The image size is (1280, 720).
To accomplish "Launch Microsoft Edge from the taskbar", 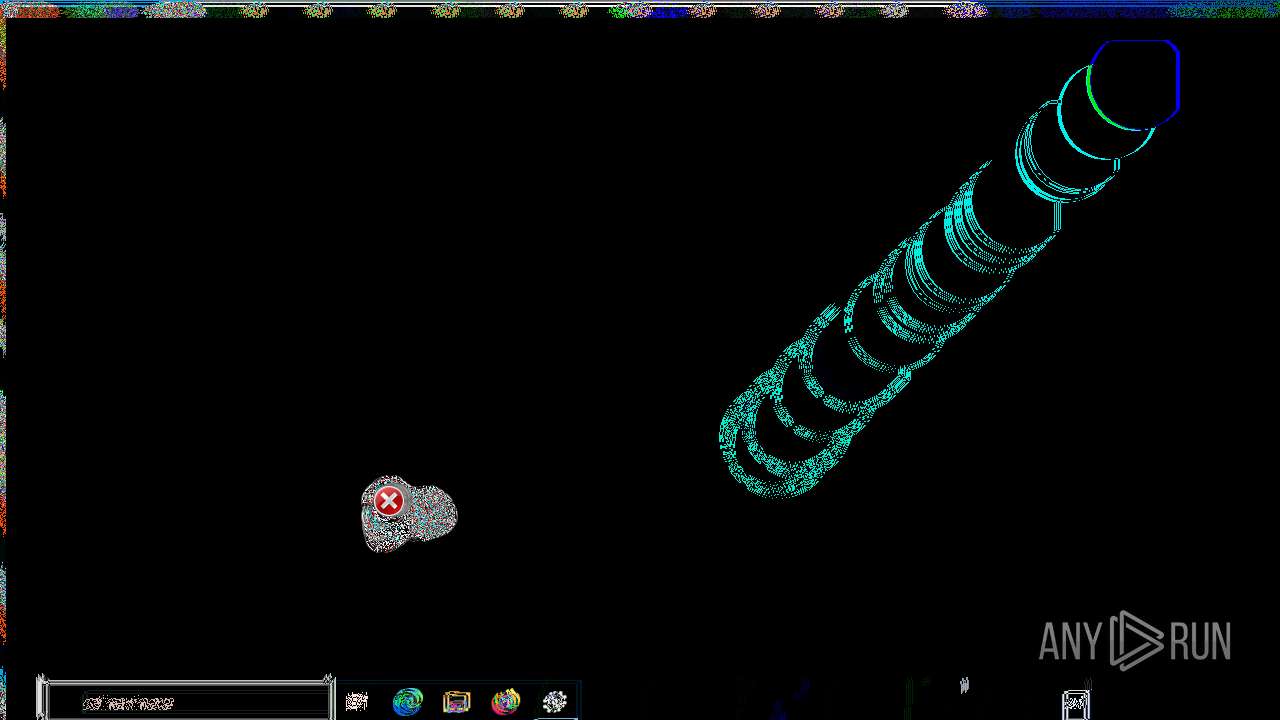I will [x=407, y=702].
